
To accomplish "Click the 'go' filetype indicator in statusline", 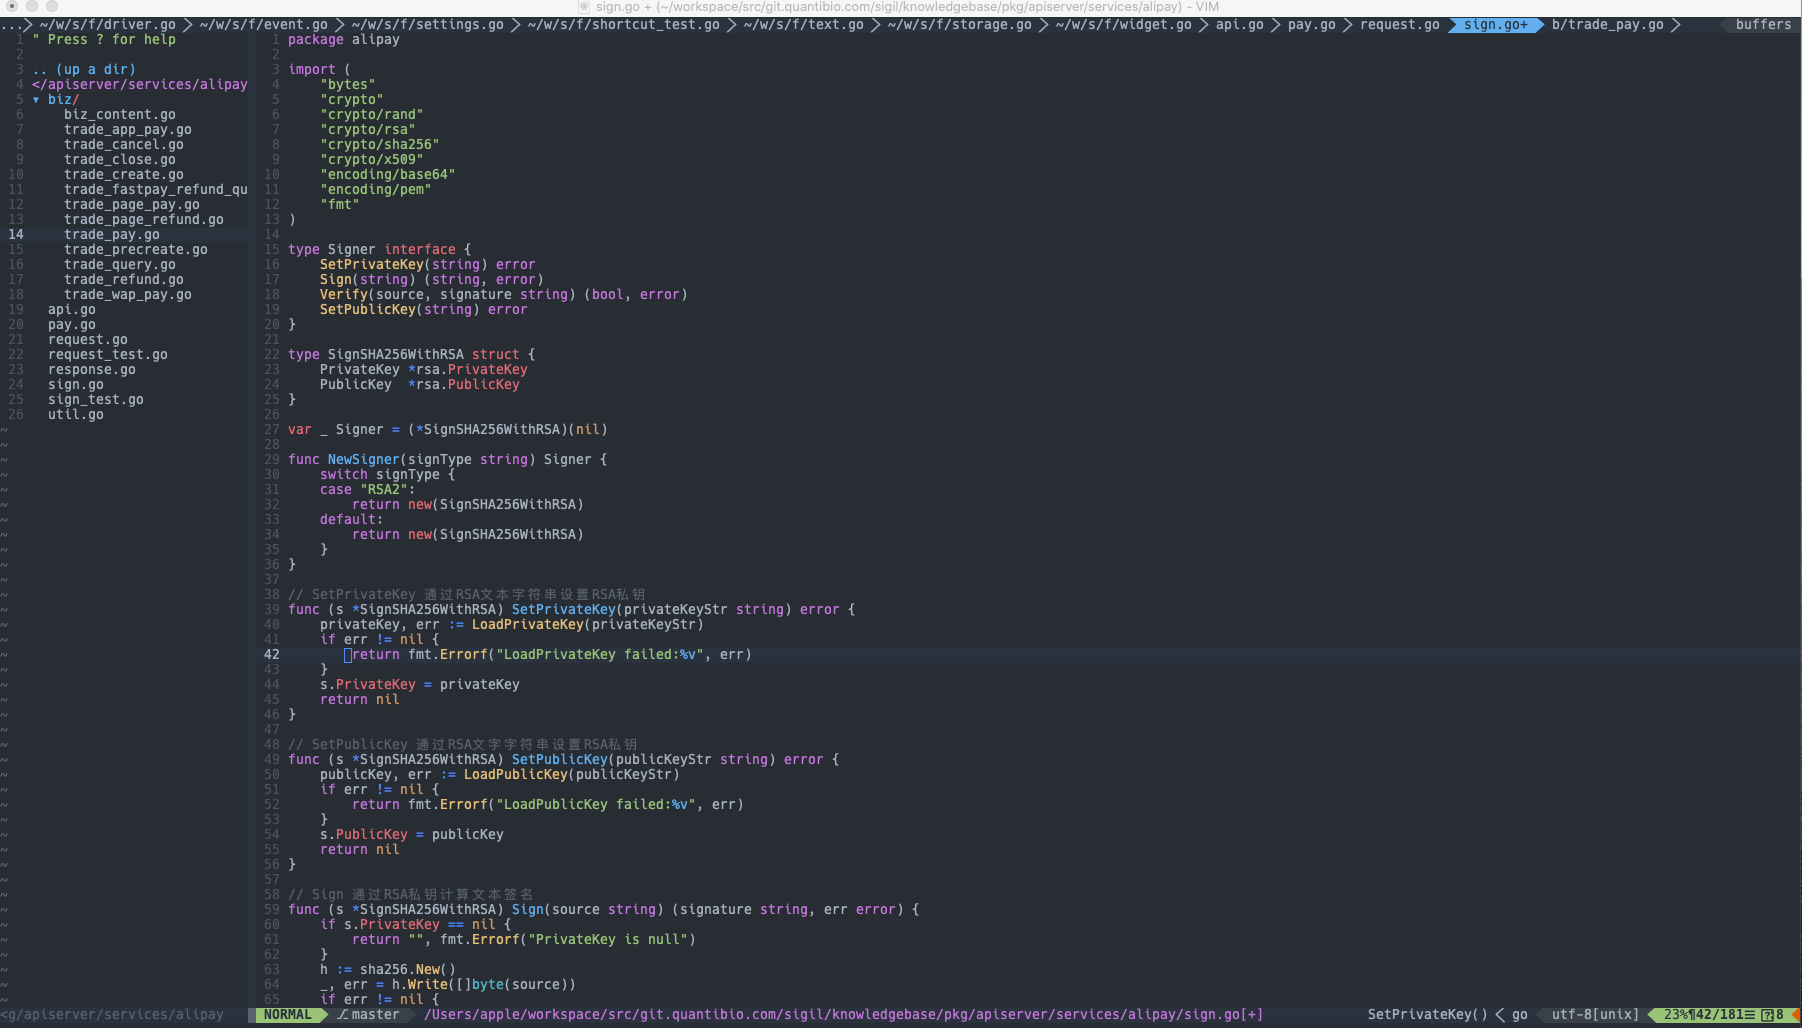I will tap(1520, 1014).
